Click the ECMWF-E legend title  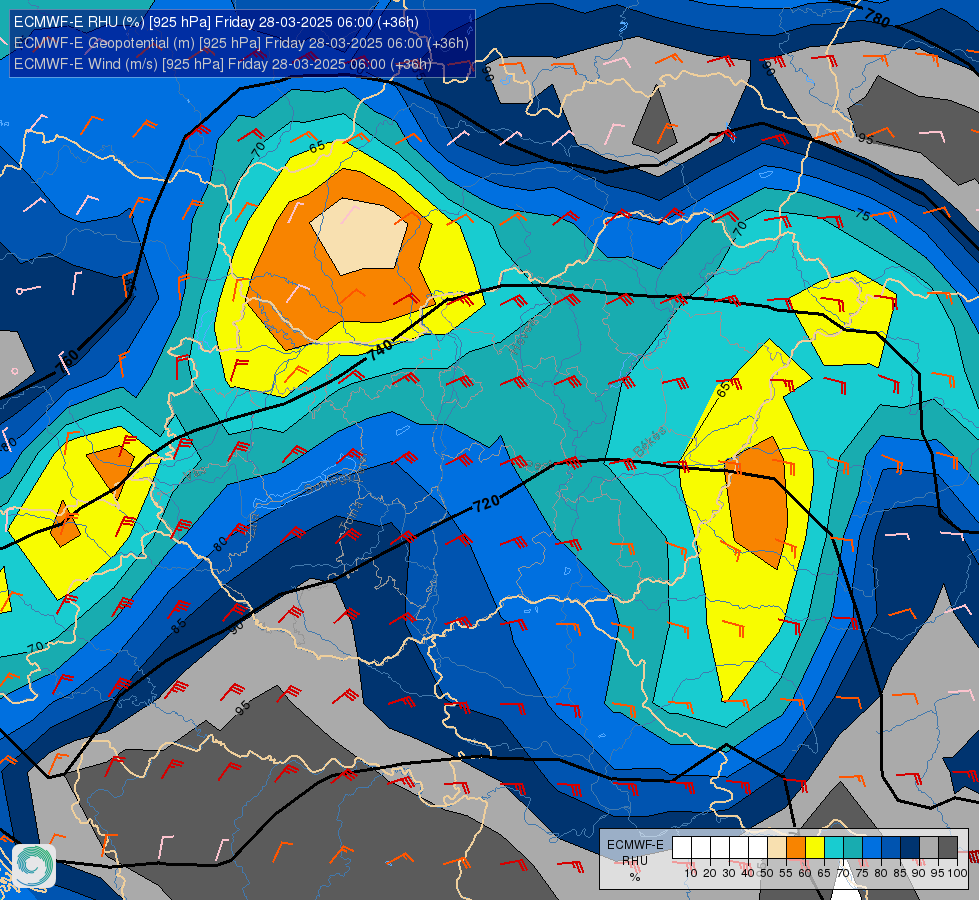click(635, 844)
